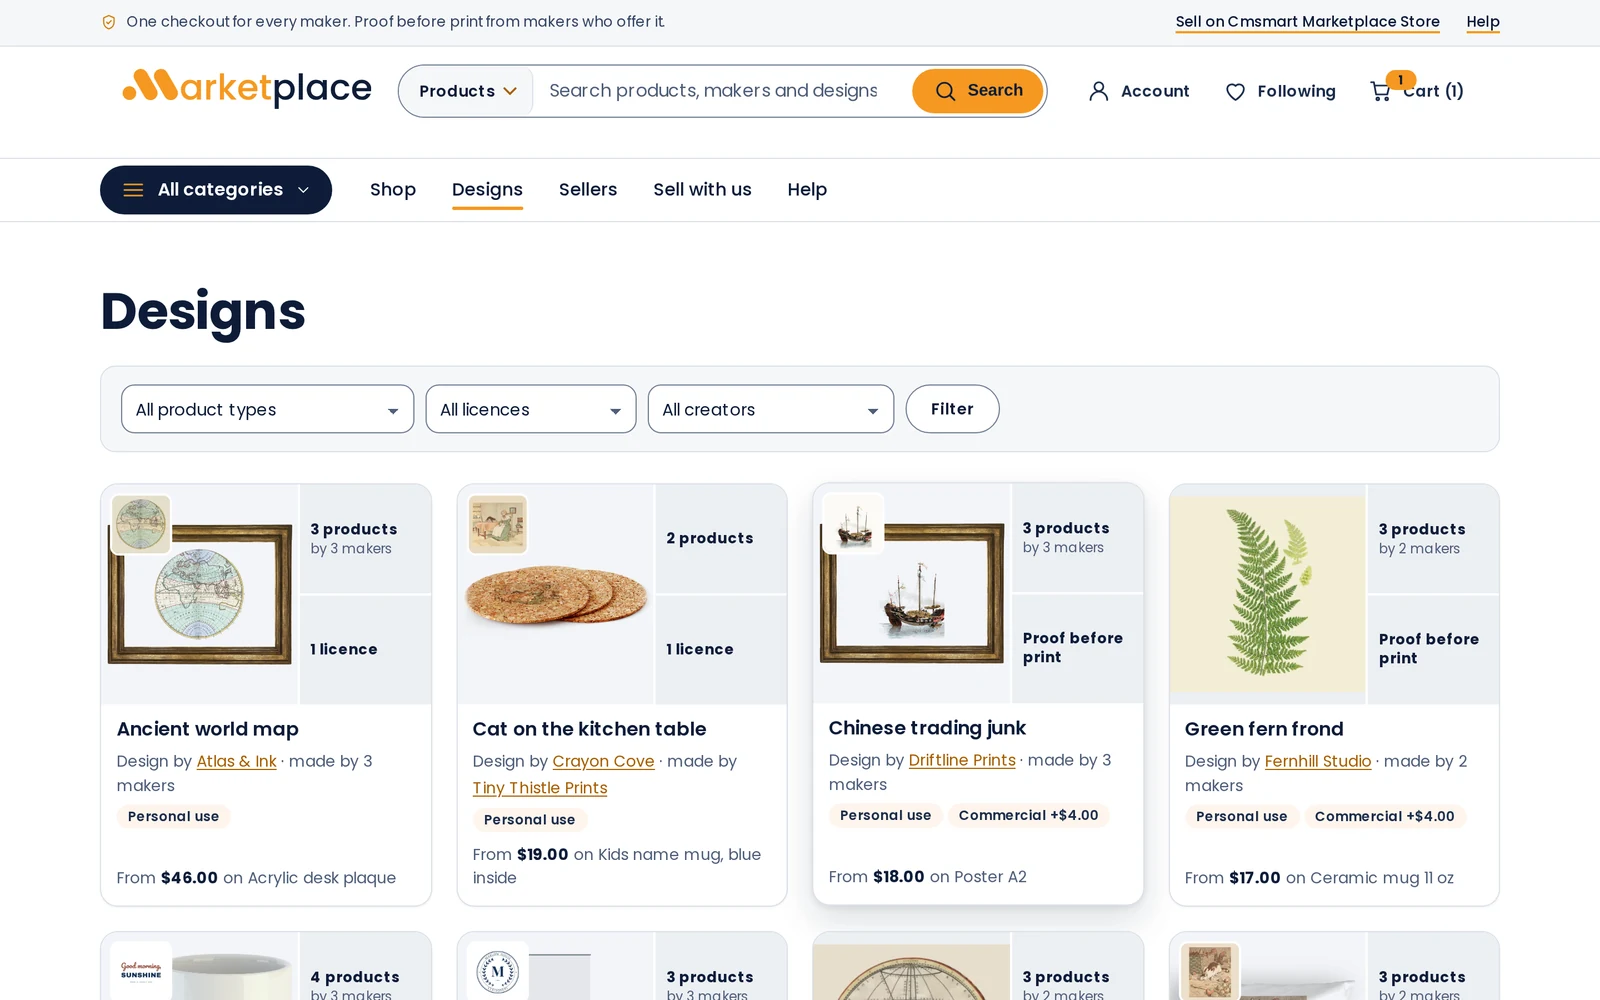Open the Sellers tab
This screenshot has width=1600, height=1000.
coord(588,190)
